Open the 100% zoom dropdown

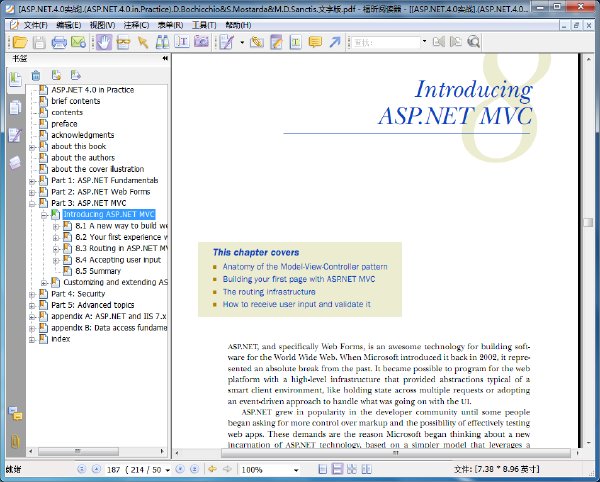click(x=296, y=470)
